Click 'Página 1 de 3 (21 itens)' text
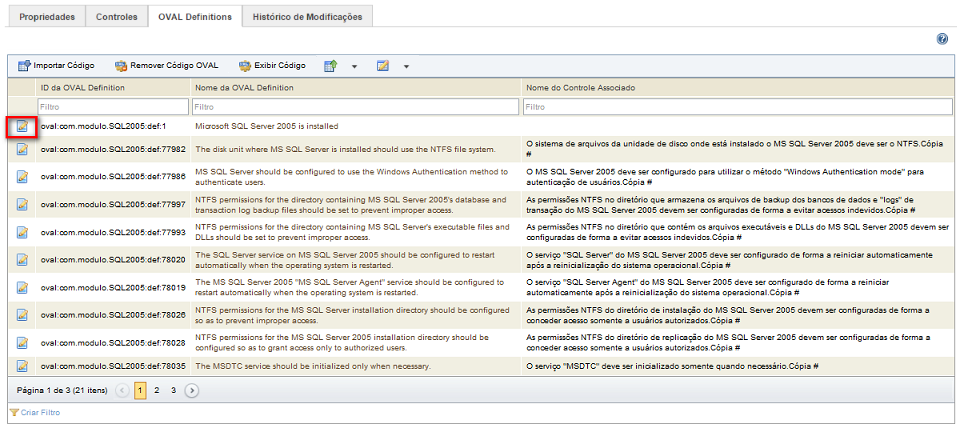The image size is (960, 424). pyautogui.click(x=62, y=390)
